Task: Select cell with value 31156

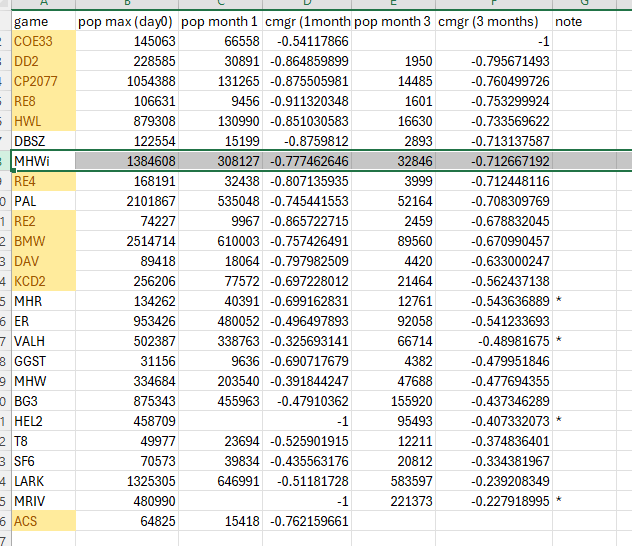Action: (127, 361)
